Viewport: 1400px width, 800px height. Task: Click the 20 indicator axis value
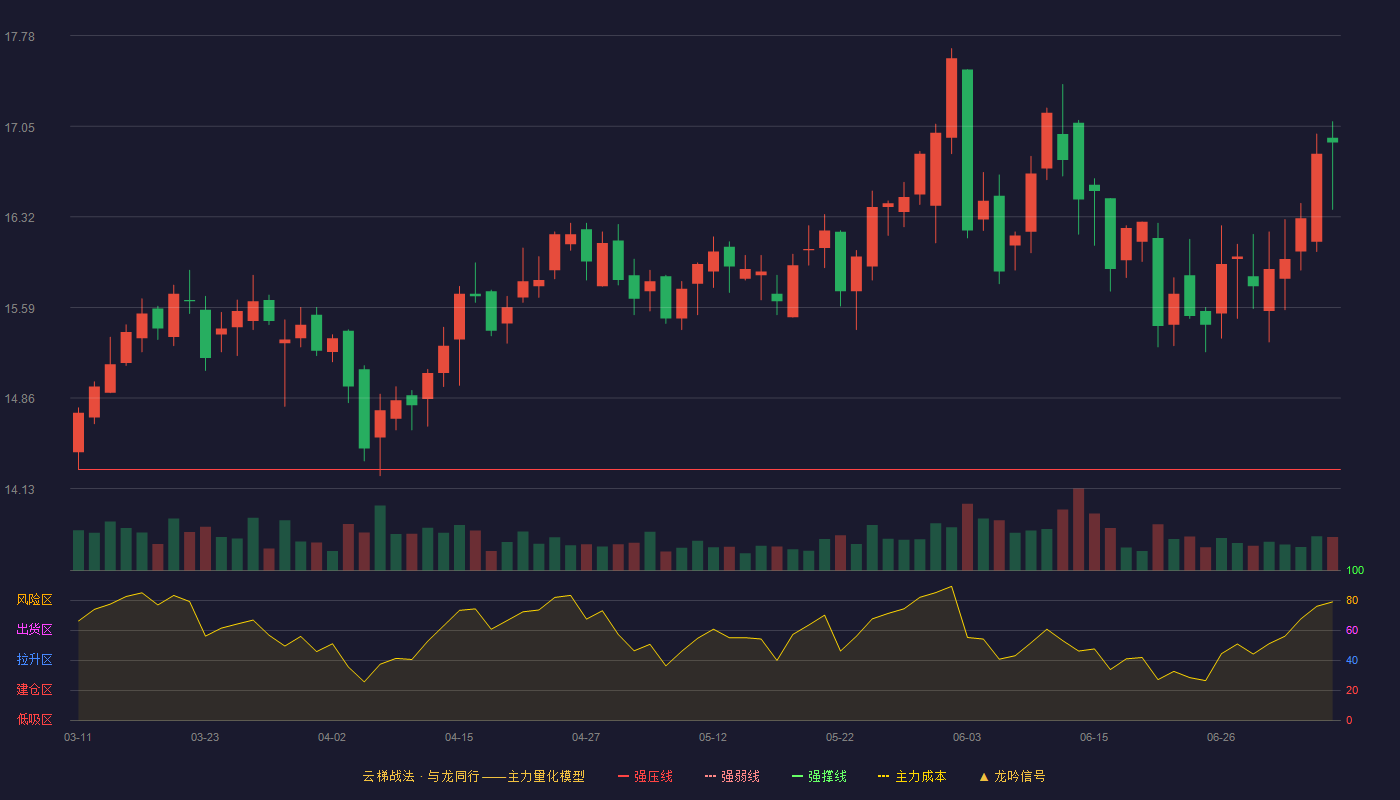(1352, 690)
